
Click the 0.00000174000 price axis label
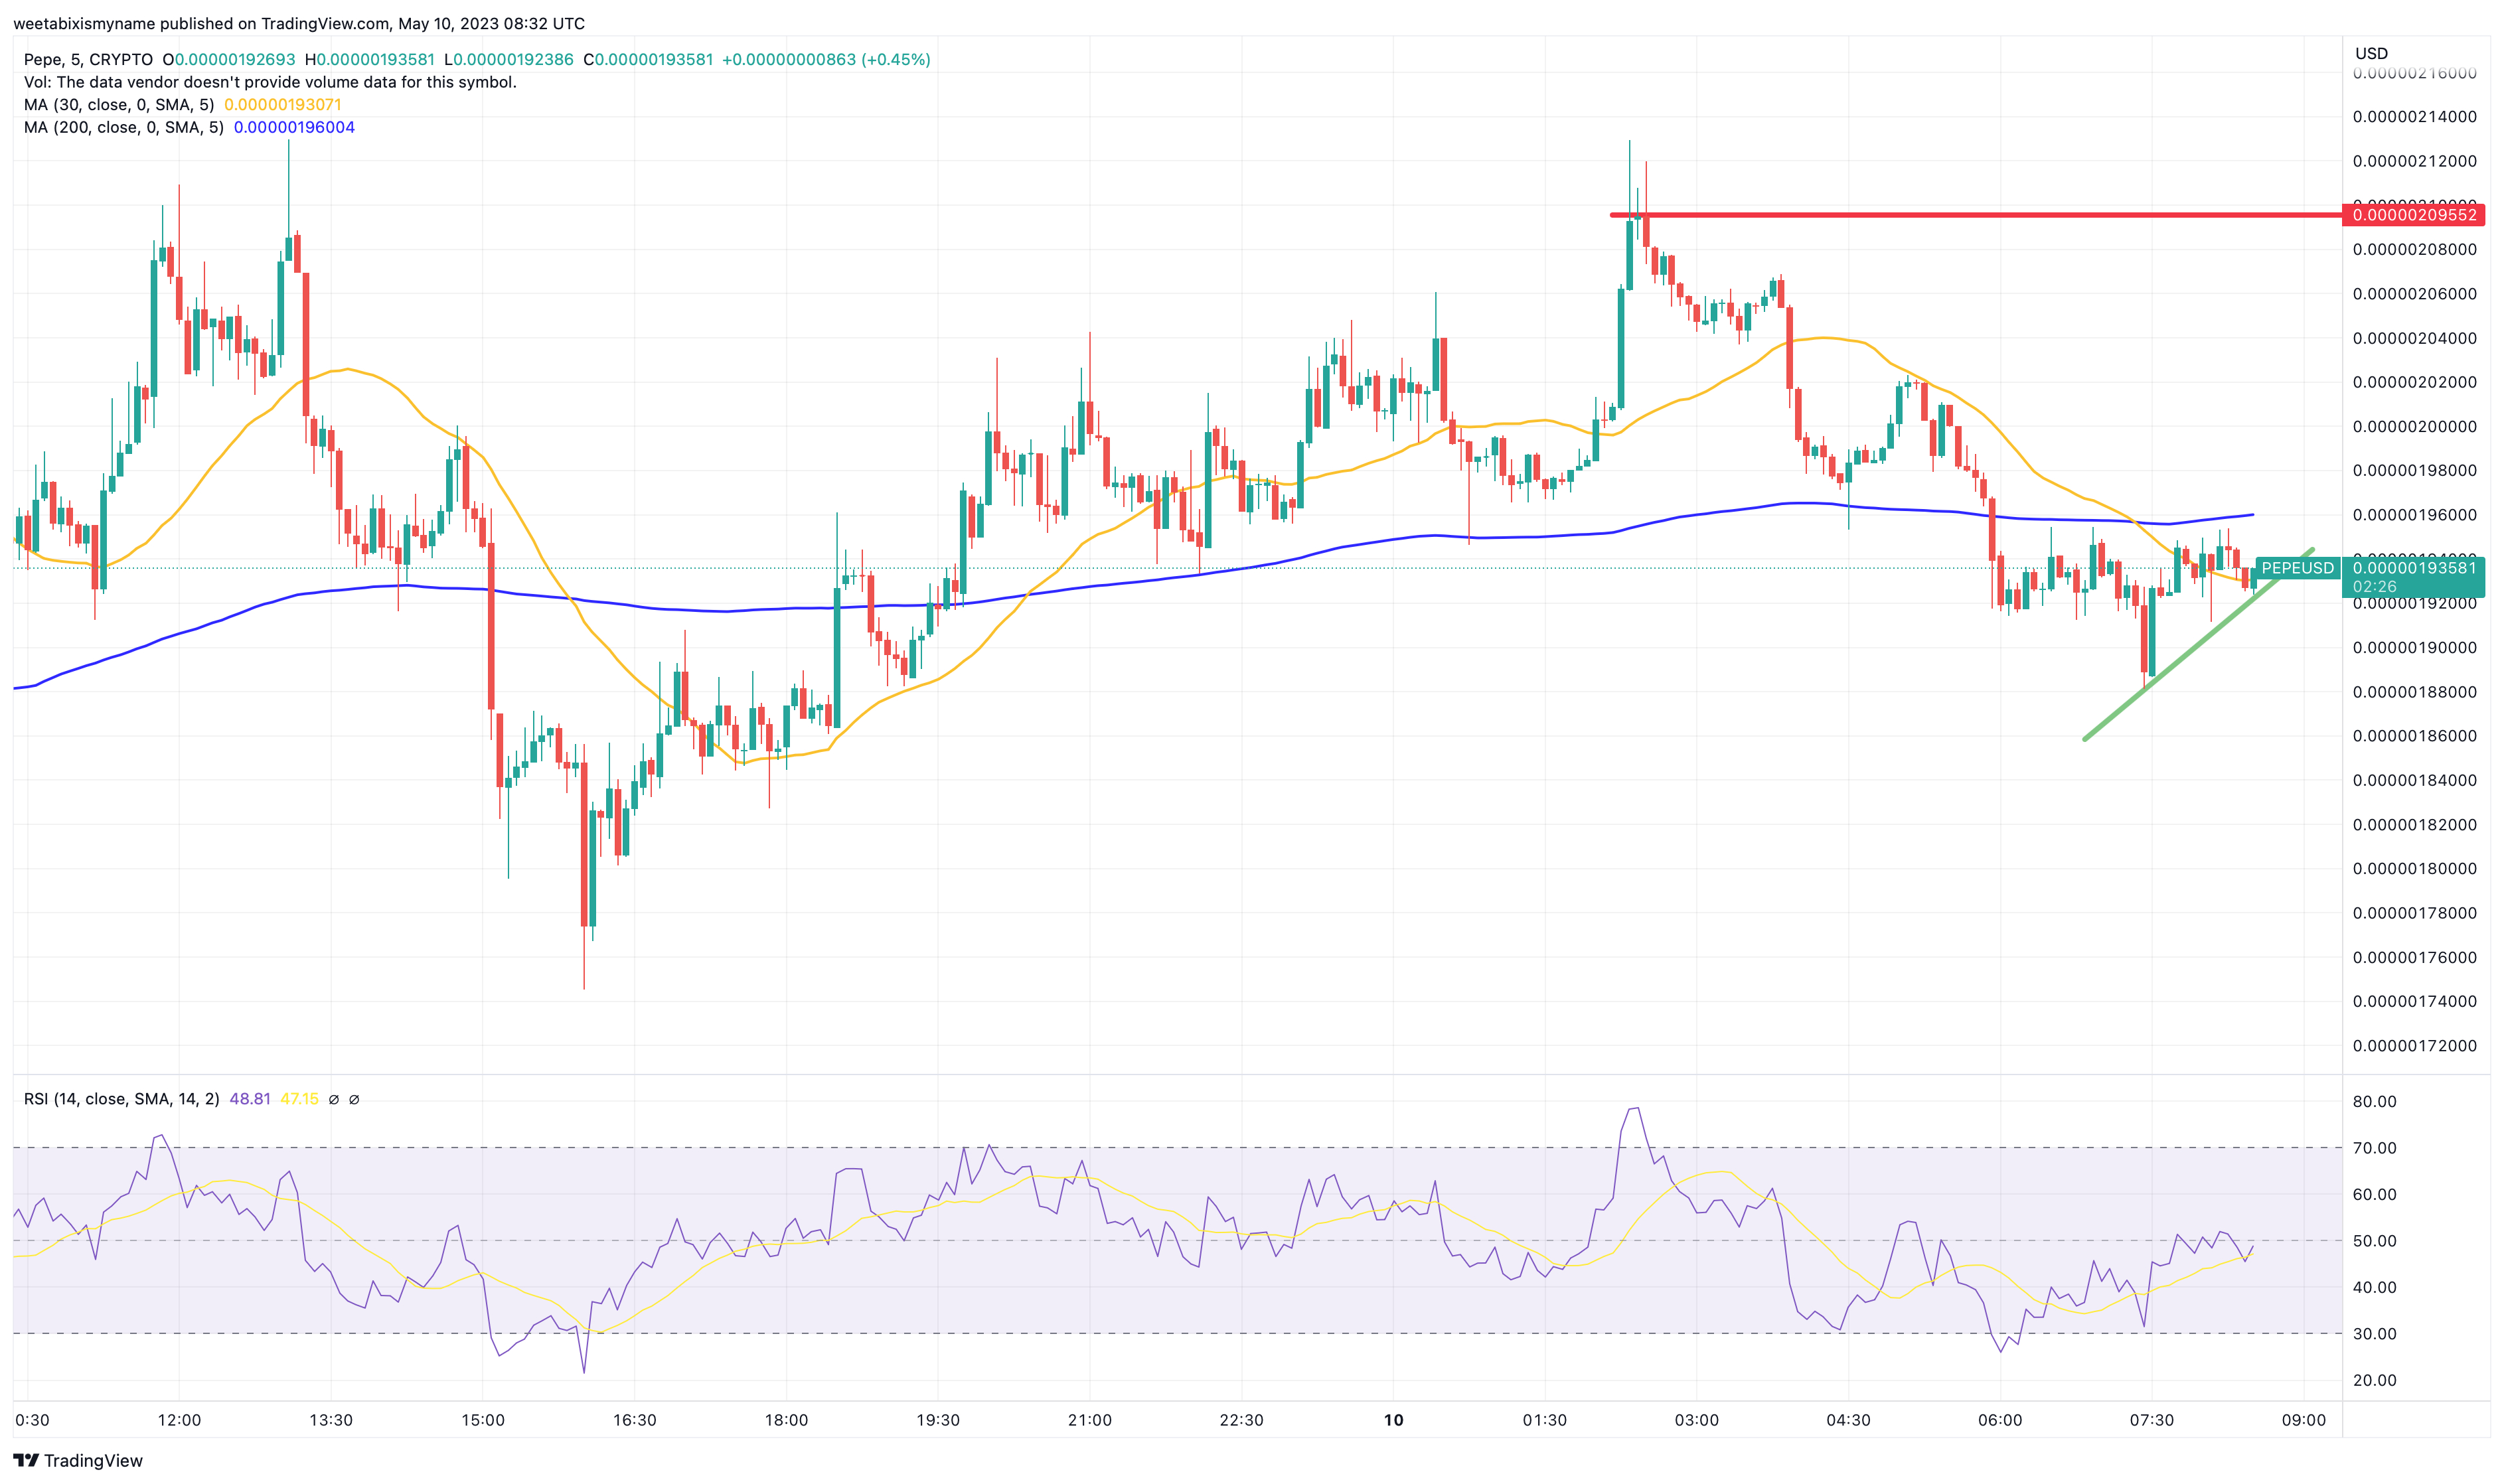point(2415,1002)
